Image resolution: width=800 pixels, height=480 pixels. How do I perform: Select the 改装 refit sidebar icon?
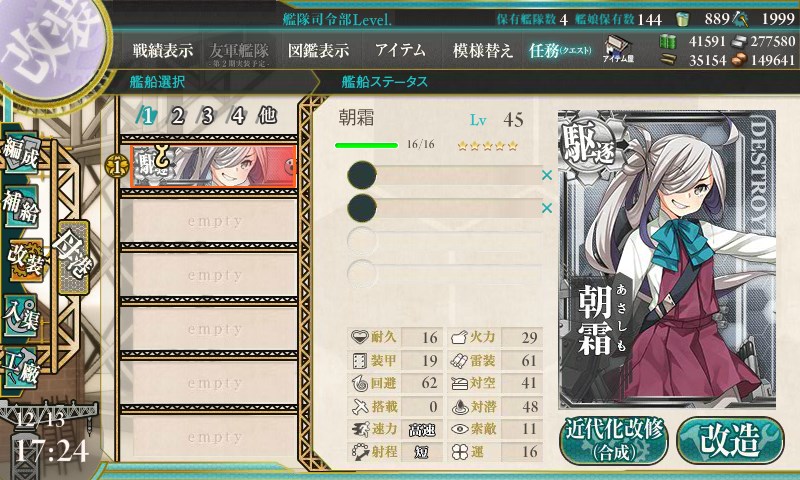coord(24,260)
